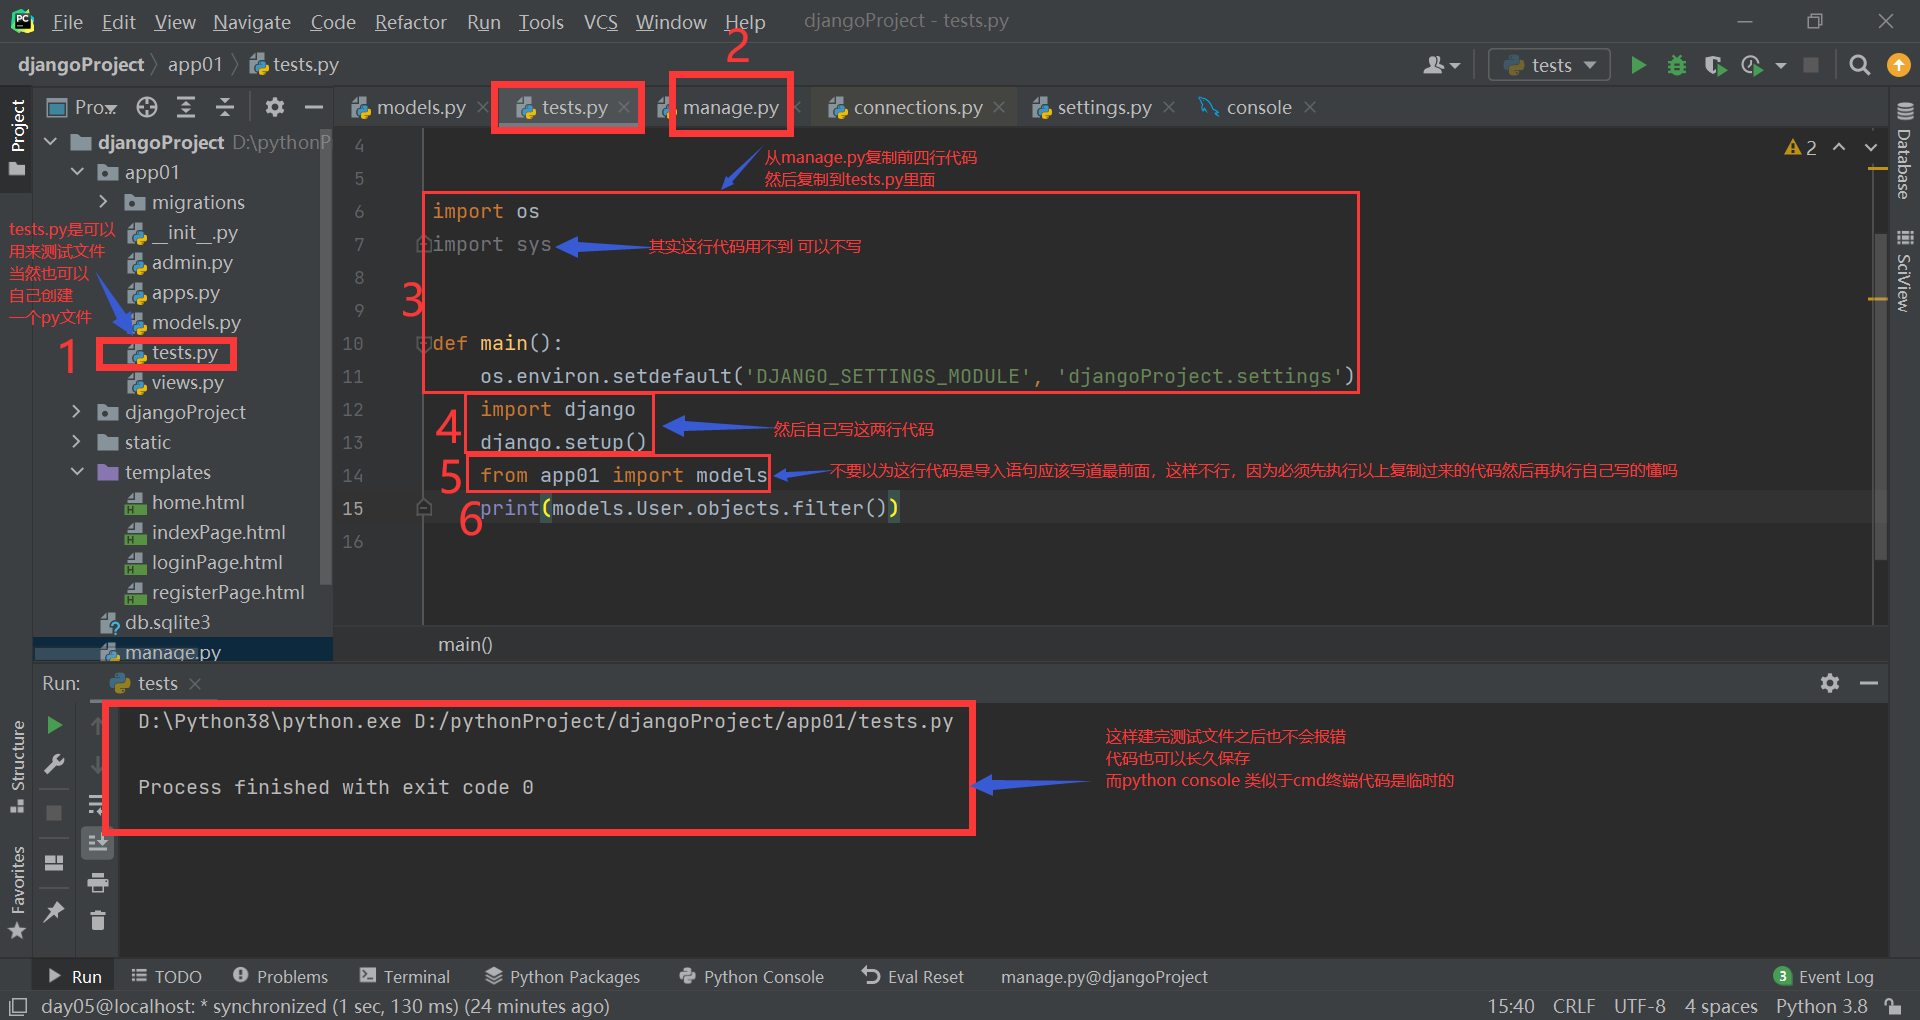Click the stop process square in toolbar
The height and width of the screenshot is (1020, 1920).
pyautogui.click(x=1810, y=65)
